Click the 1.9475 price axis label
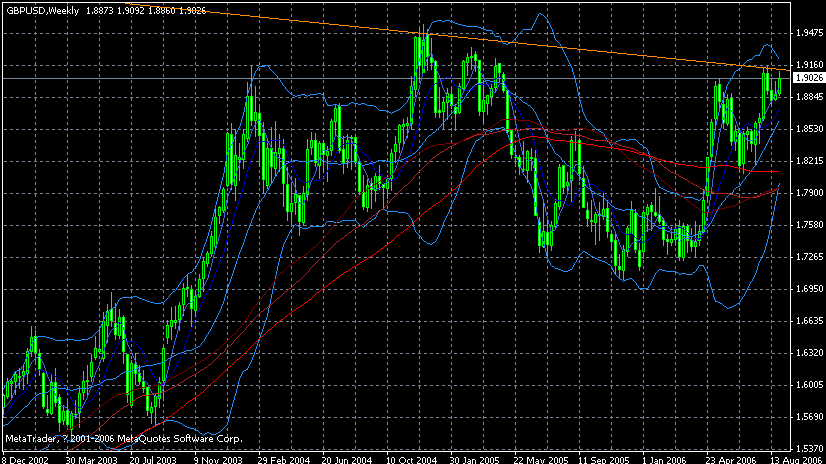826x464 pixels. [810, 33]
